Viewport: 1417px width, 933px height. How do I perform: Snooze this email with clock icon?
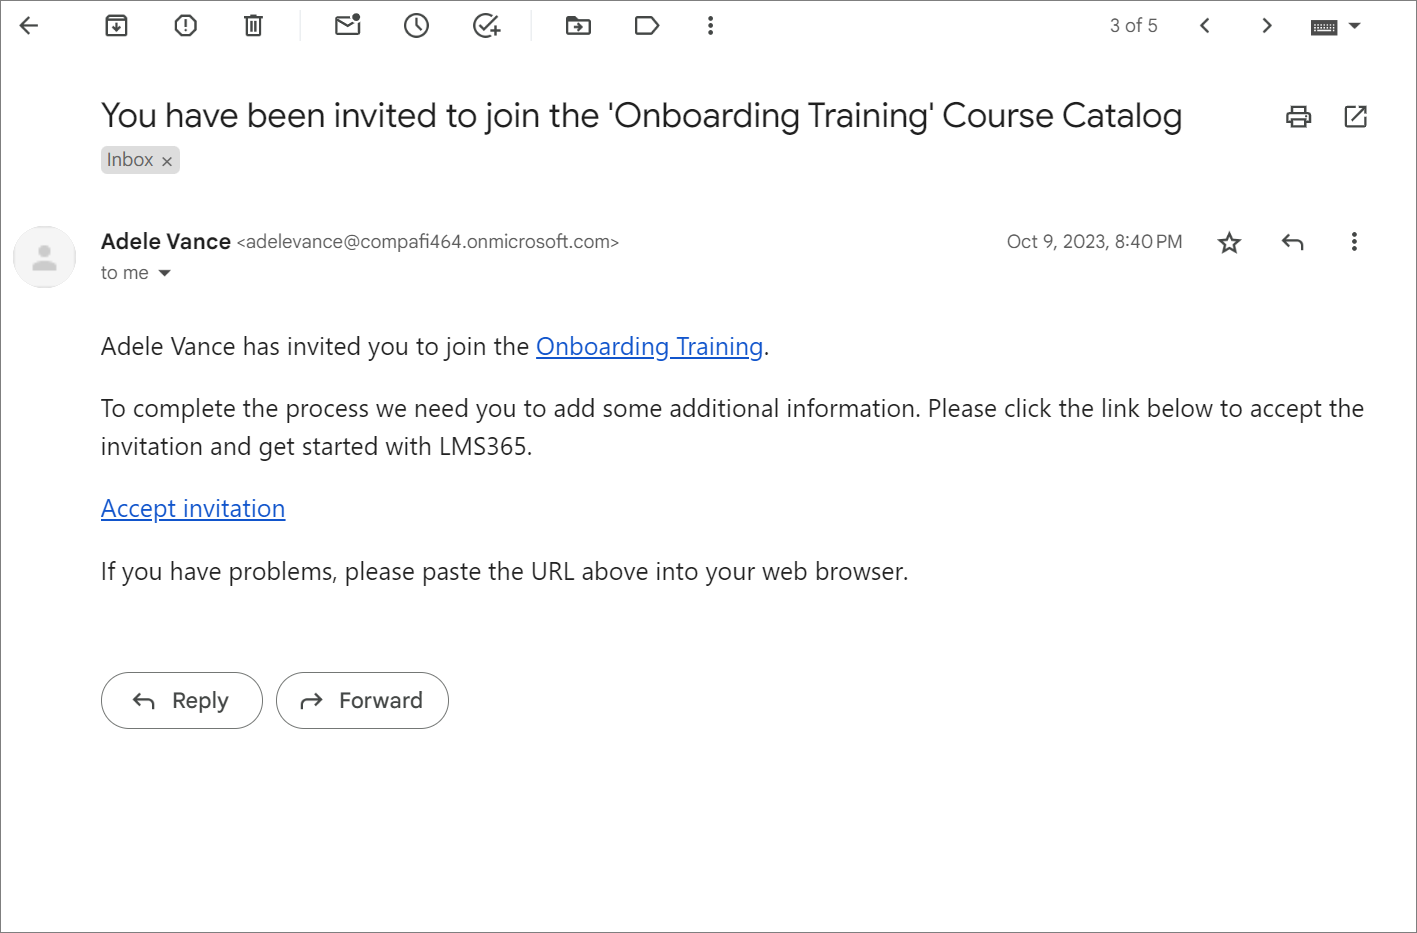click(x=416, y=26)
